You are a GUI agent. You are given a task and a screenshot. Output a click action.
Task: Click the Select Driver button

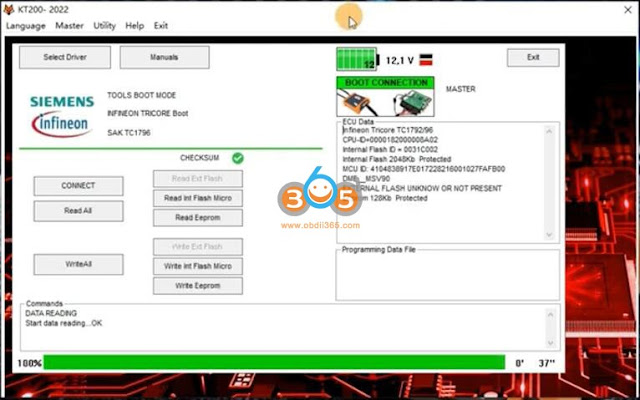click(65, 57)
